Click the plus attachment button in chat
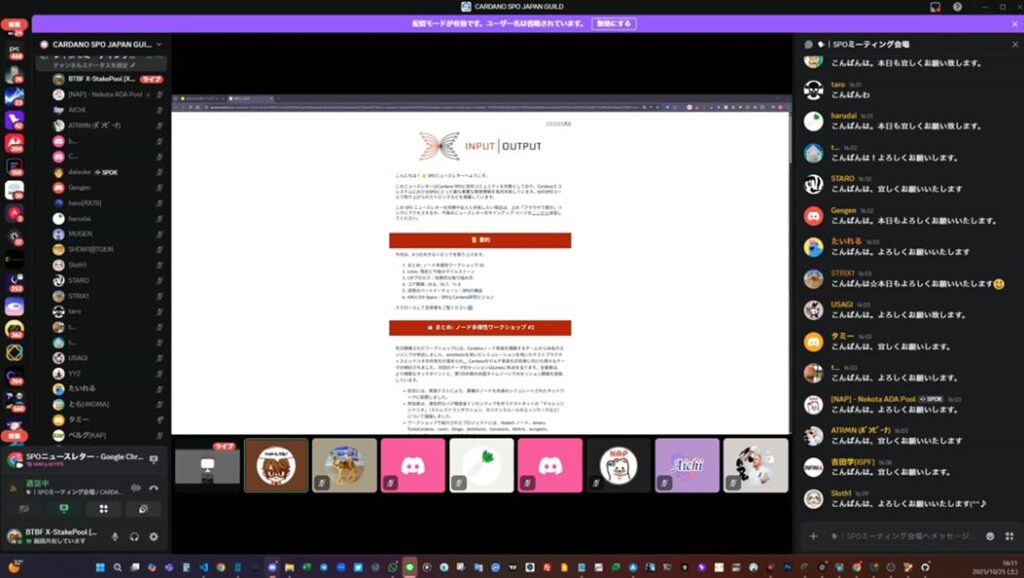Image resolution: width=1024 pixels, height=578 pixels. click(813, 536)
